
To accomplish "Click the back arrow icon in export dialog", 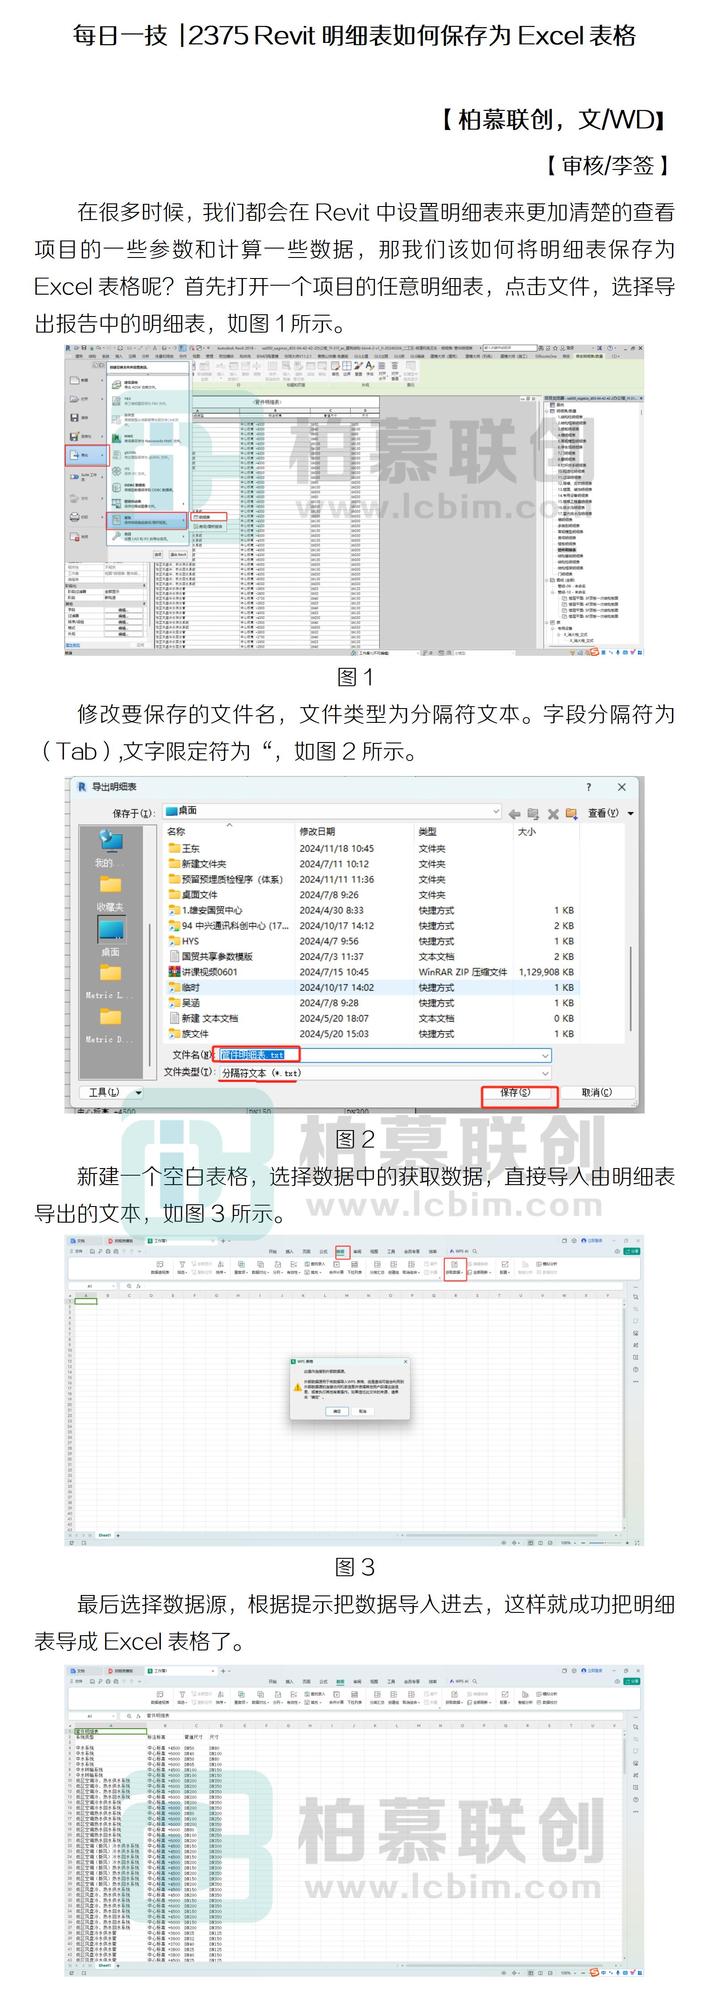I will click(514, 814).
